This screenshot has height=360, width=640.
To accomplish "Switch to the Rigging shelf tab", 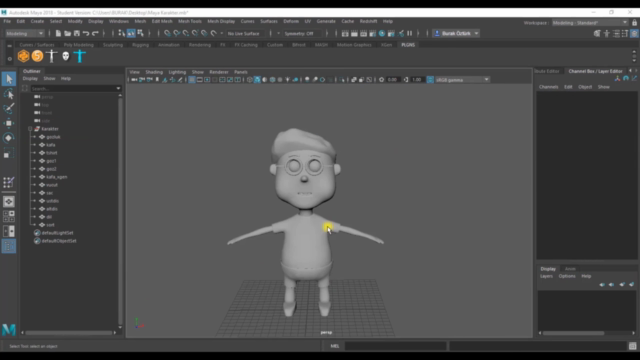I will click(x=140, y=45).
